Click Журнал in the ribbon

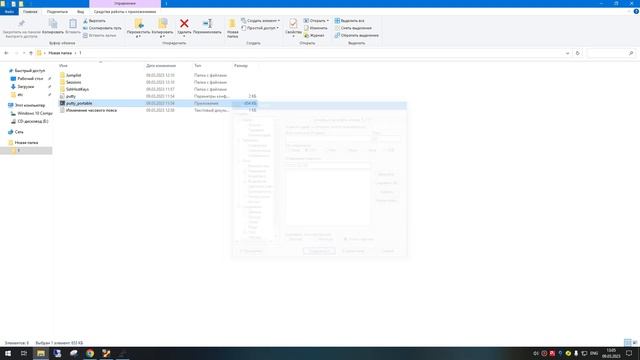314,36
